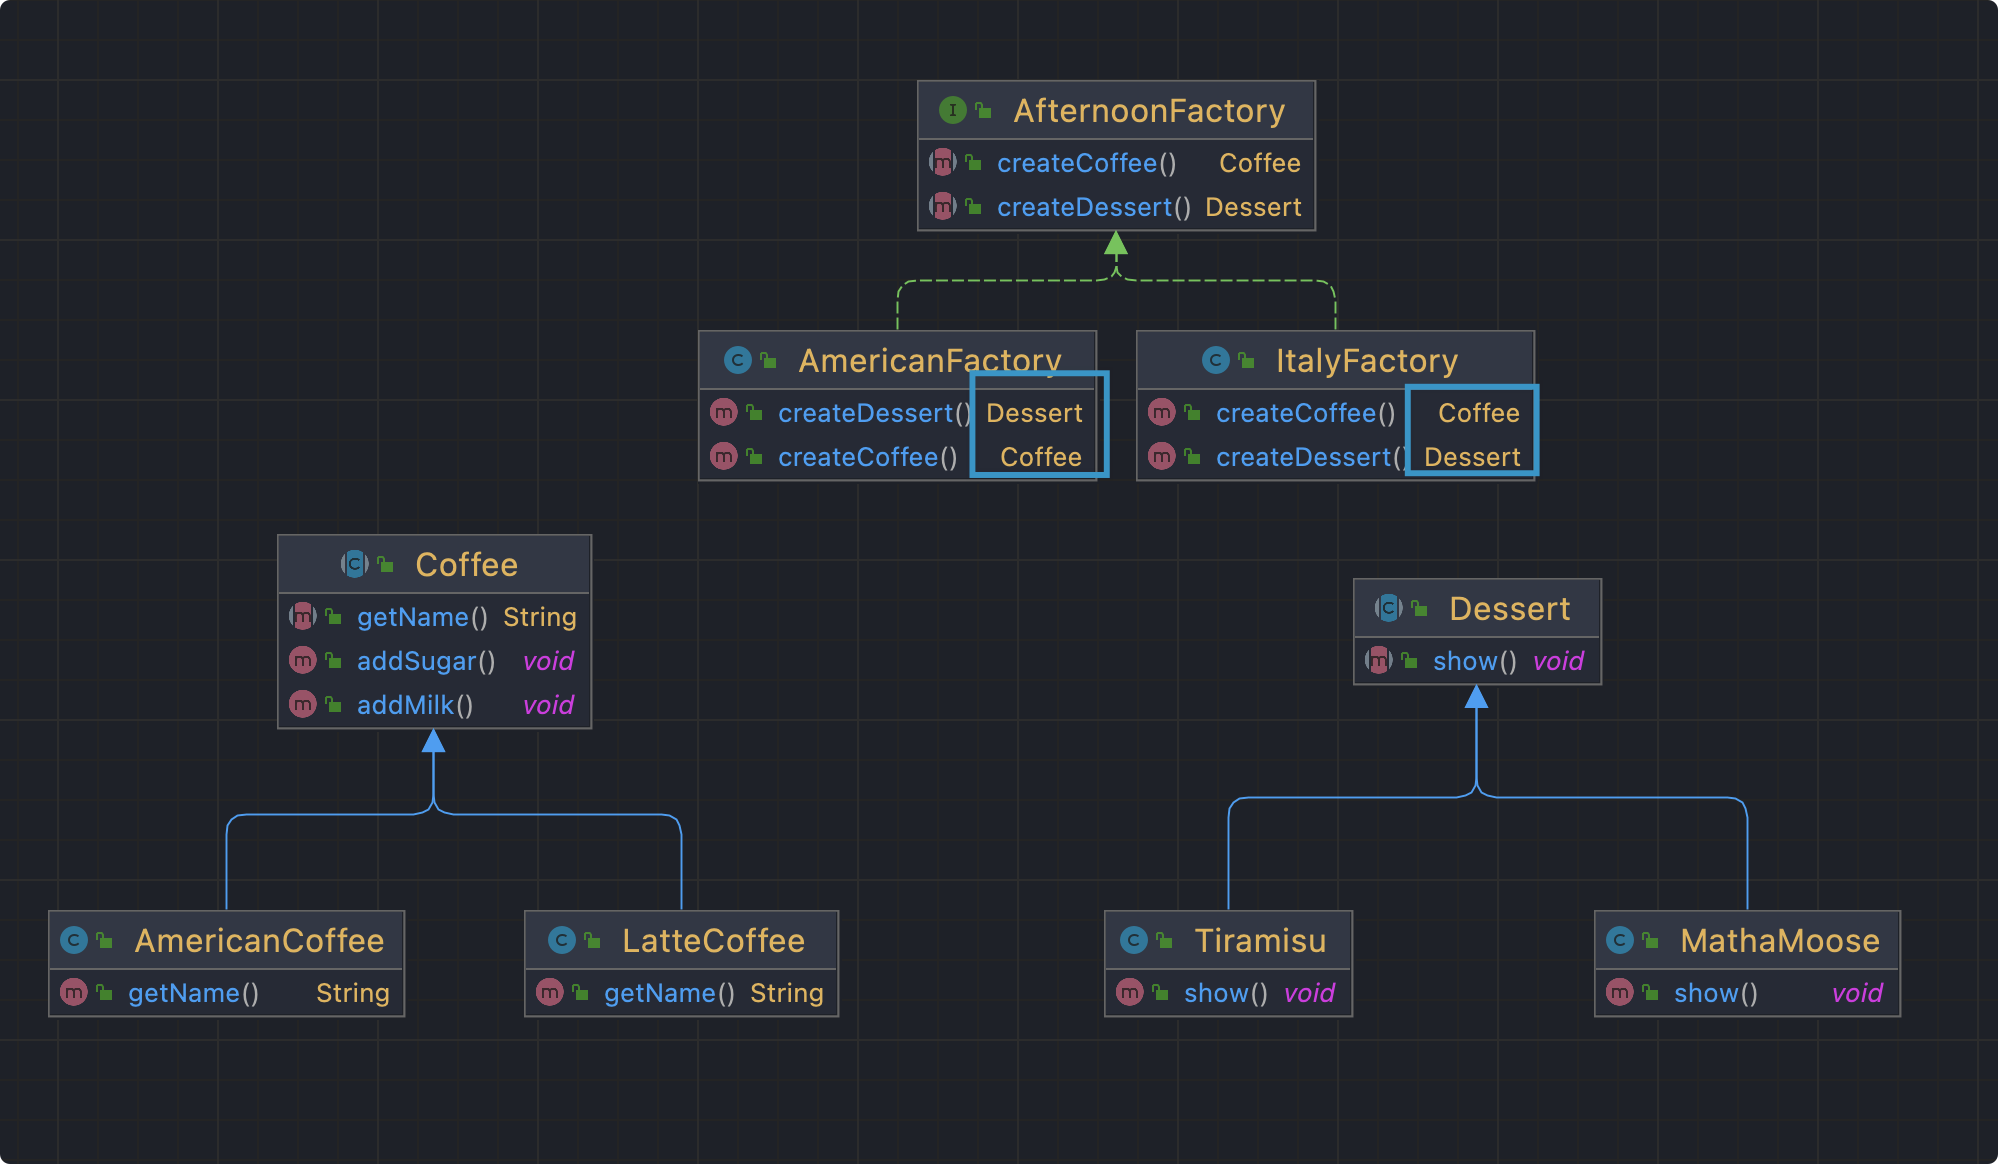Click the green implementation arrow under AfternoonFactory

1116,244
